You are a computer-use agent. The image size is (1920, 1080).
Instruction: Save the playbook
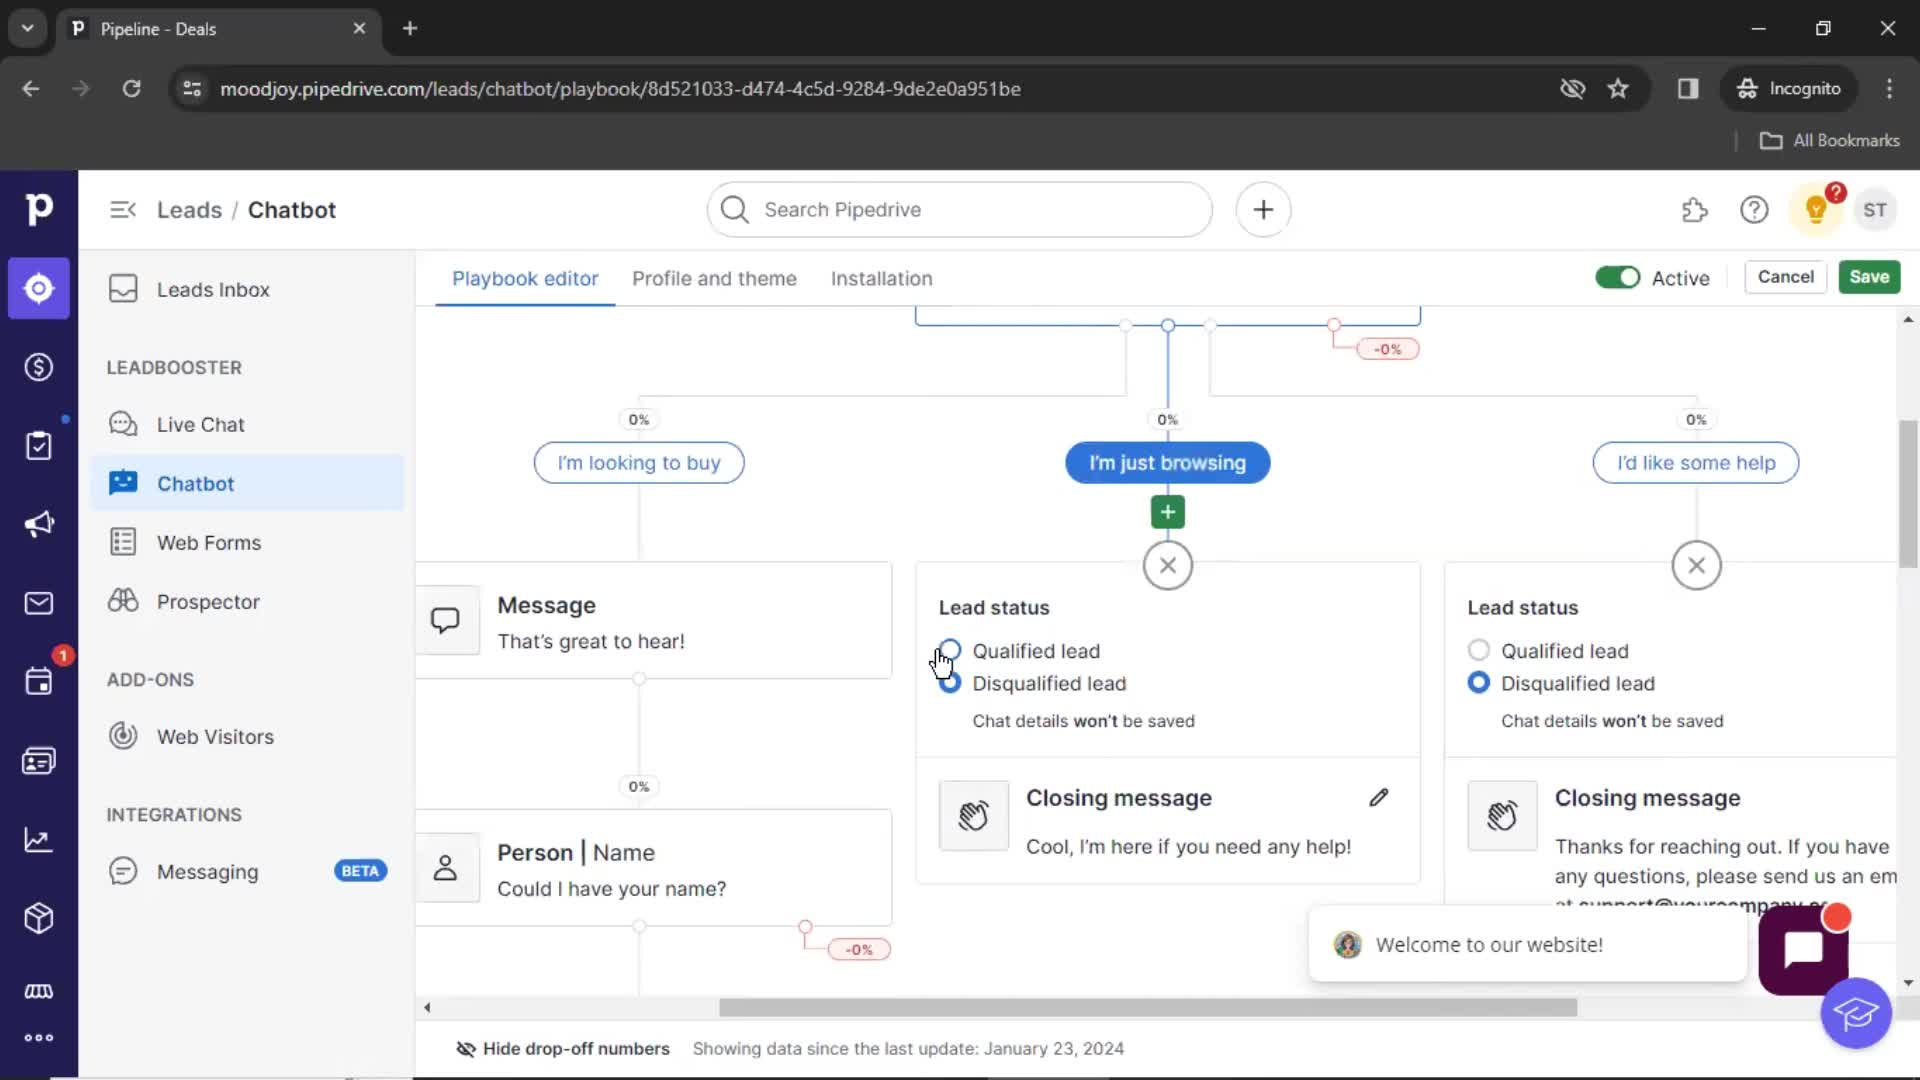[x=1869, y=277]
